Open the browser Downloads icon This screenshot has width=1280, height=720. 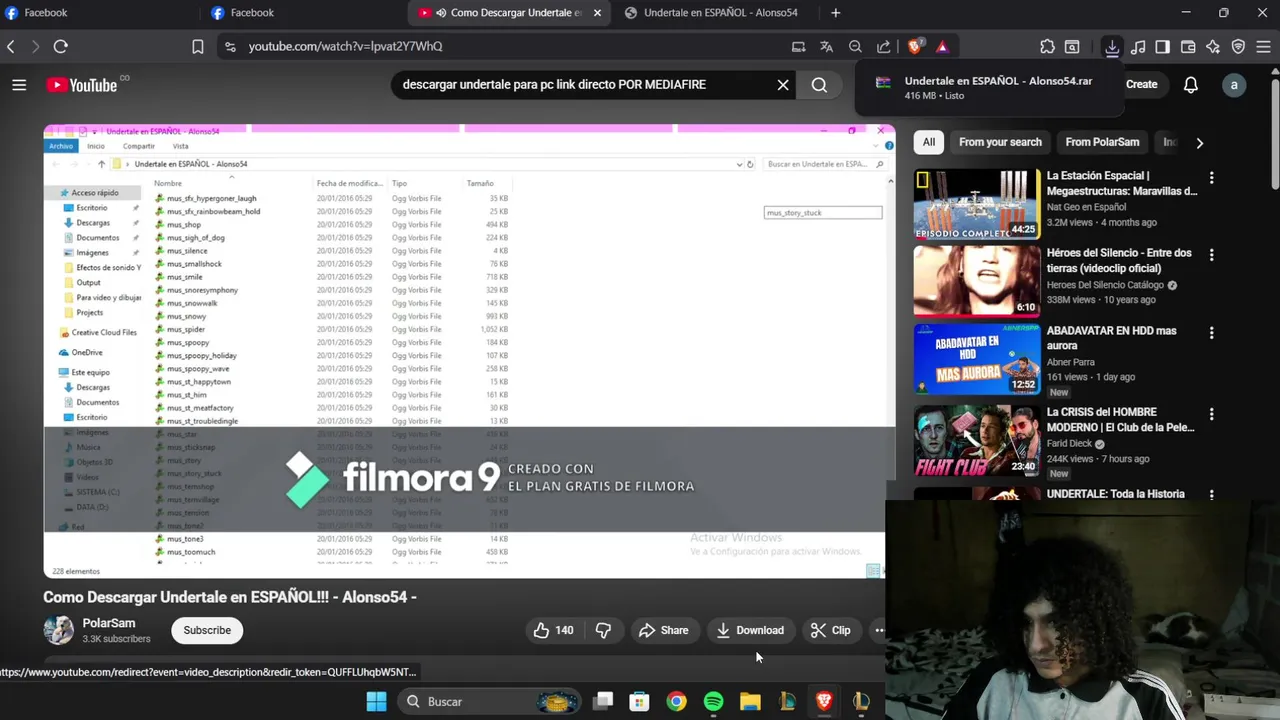pyautogui.click(x=1112, y=46)
